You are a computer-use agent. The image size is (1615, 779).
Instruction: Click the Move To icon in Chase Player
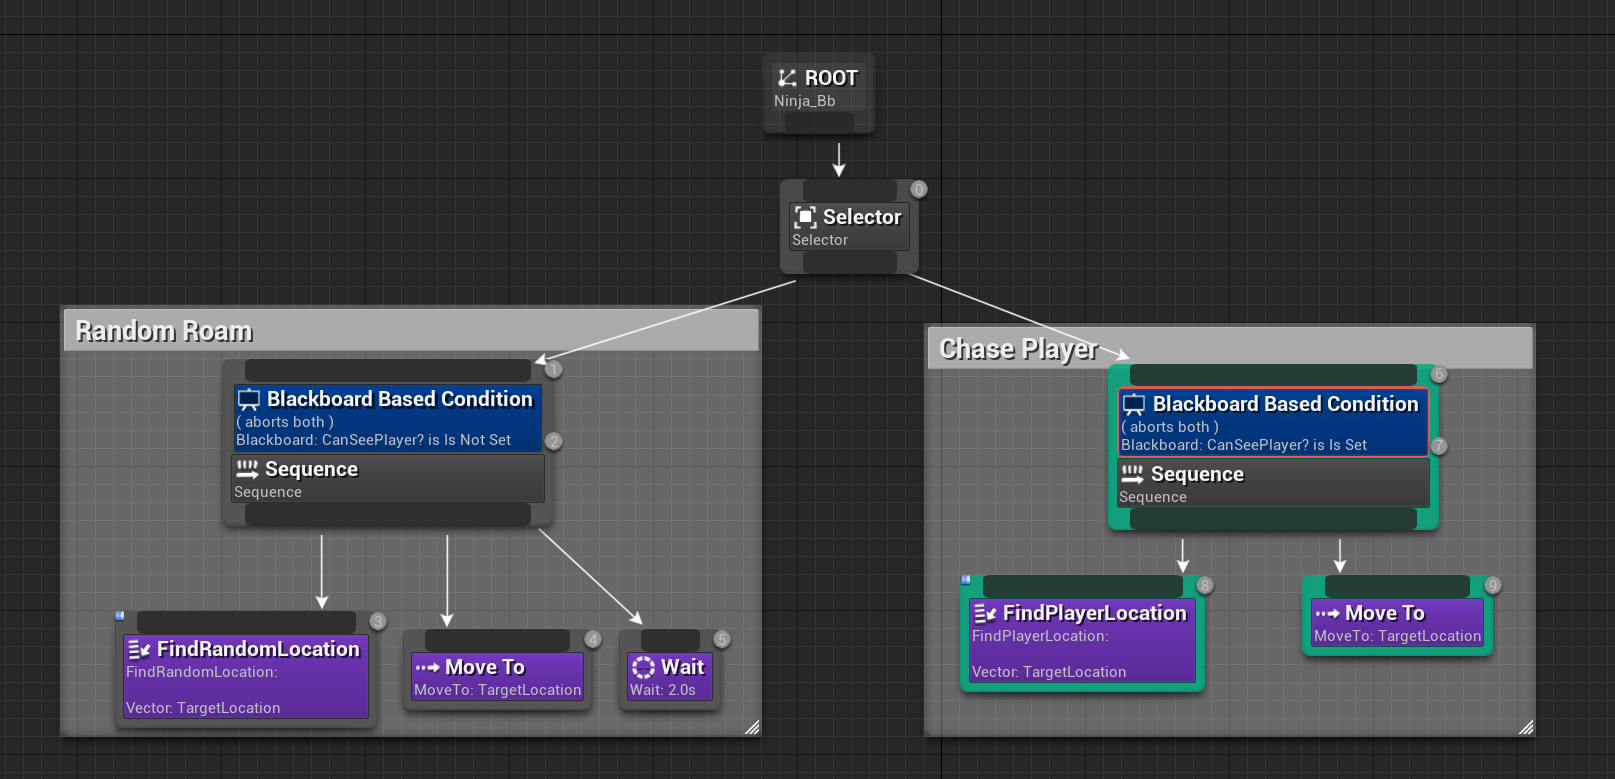[1327, 613]
